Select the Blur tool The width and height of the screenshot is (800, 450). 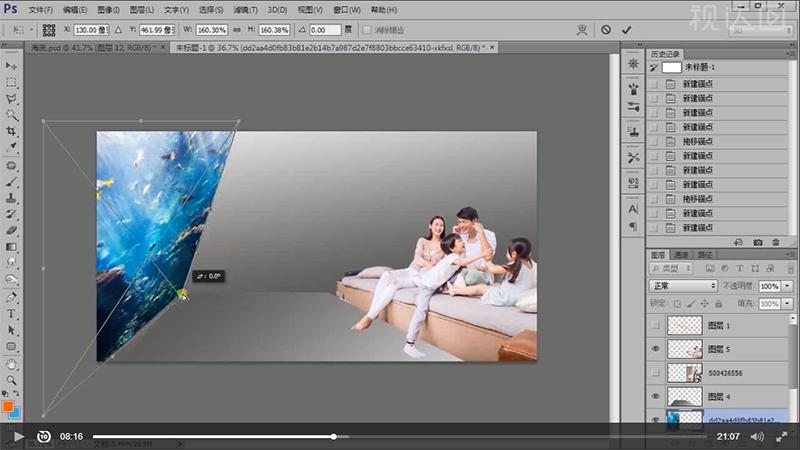tap(11, 263)
